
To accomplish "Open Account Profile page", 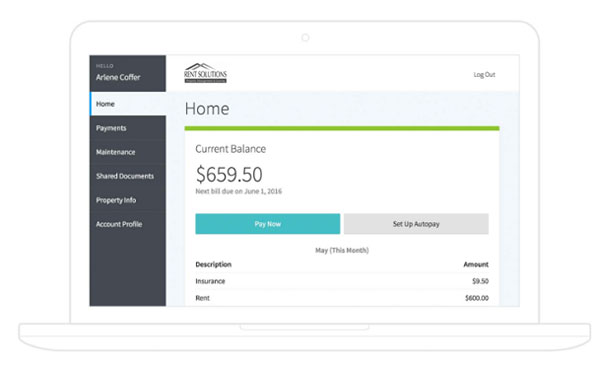I will pos(128,224).
